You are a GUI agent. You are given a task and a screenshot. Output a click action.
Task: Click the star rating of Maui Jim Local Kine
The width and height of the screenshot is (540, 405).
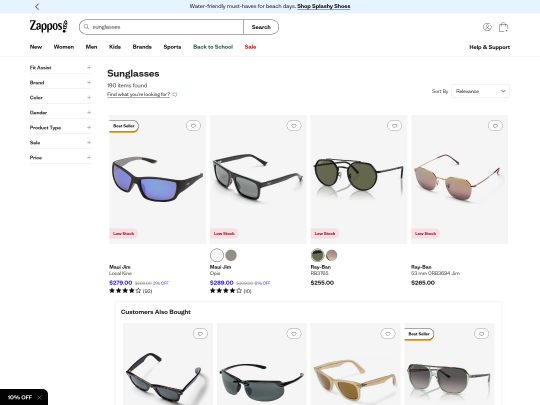click(125, 291)
